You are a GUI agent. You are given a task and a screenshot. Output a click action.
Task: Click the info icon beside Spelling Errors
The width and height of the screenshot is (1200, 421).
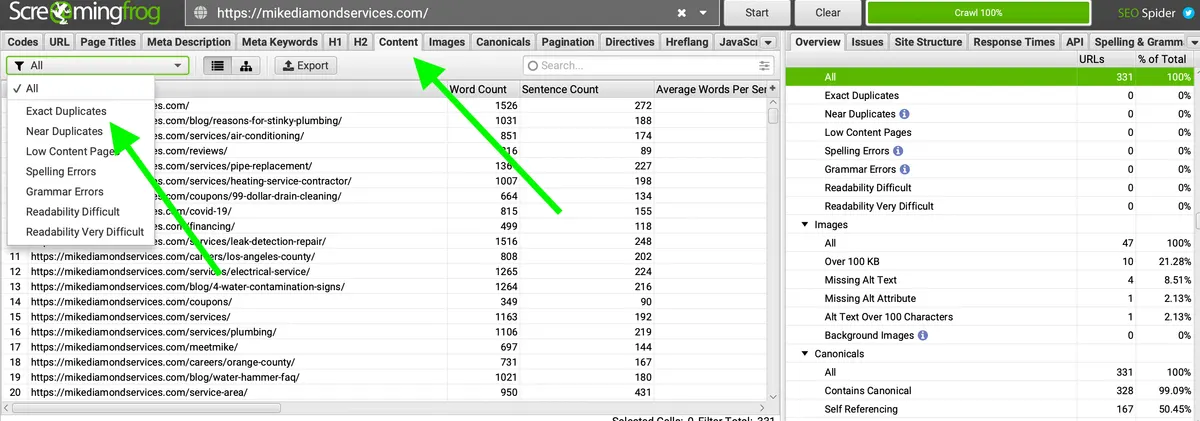click(897, 151)
